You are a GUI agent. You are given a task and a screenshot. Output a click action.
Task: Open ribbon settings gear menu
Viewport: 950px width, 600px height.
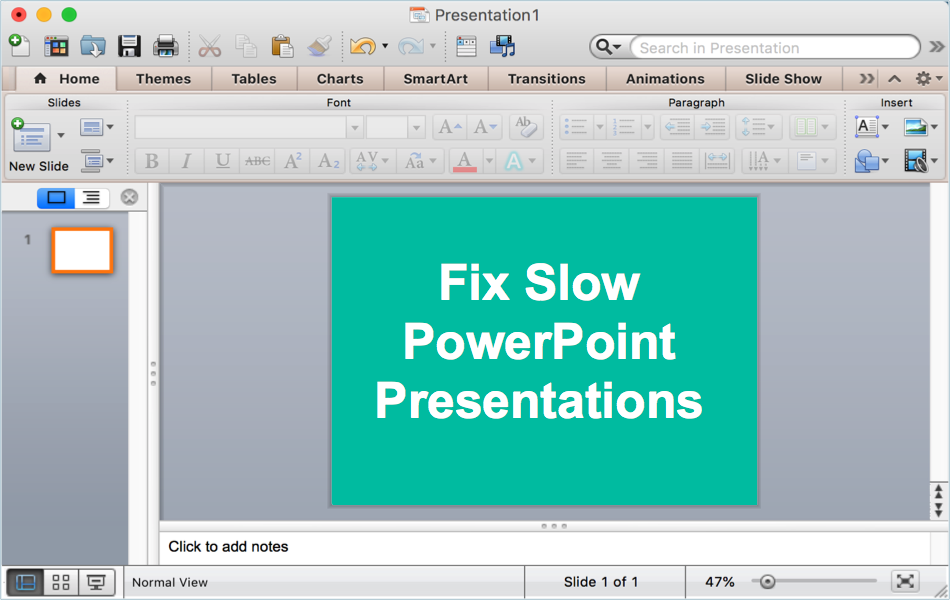pyautogui.click(x=928, y=79)
